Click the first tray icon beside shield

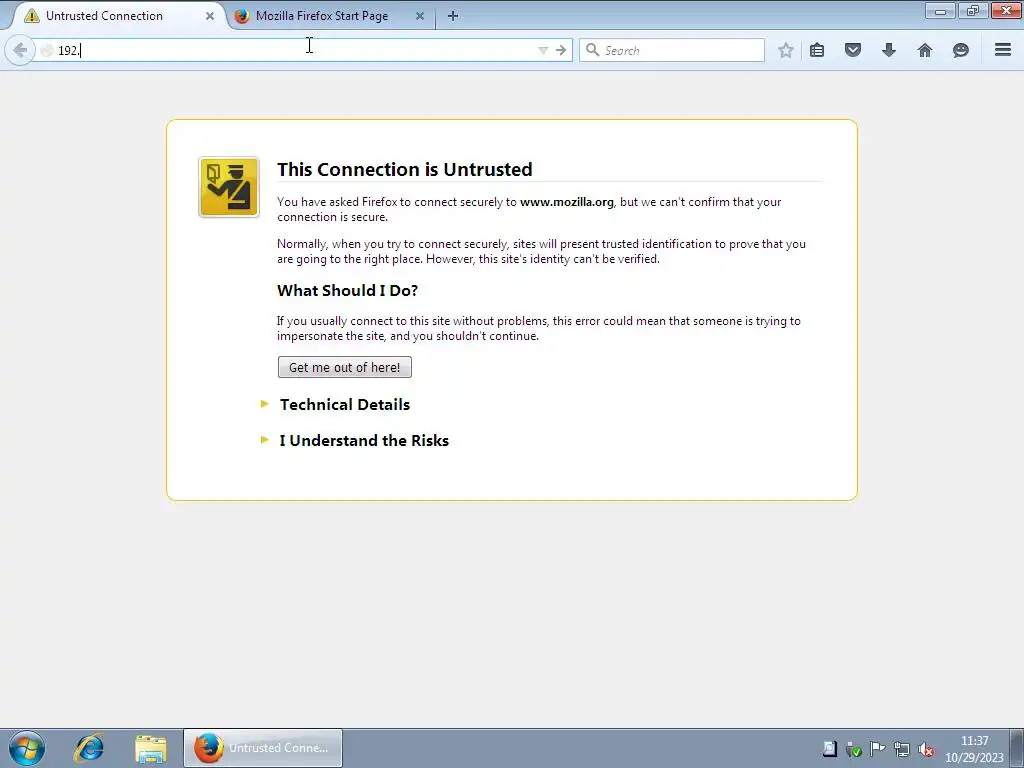[829, 749]
